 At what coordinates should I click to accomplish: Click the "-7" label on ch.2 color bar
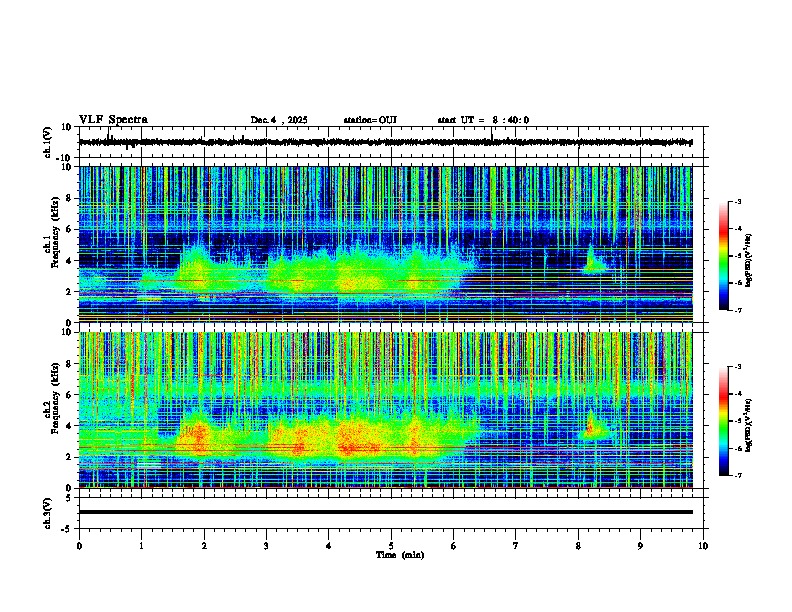pos(737,476)
